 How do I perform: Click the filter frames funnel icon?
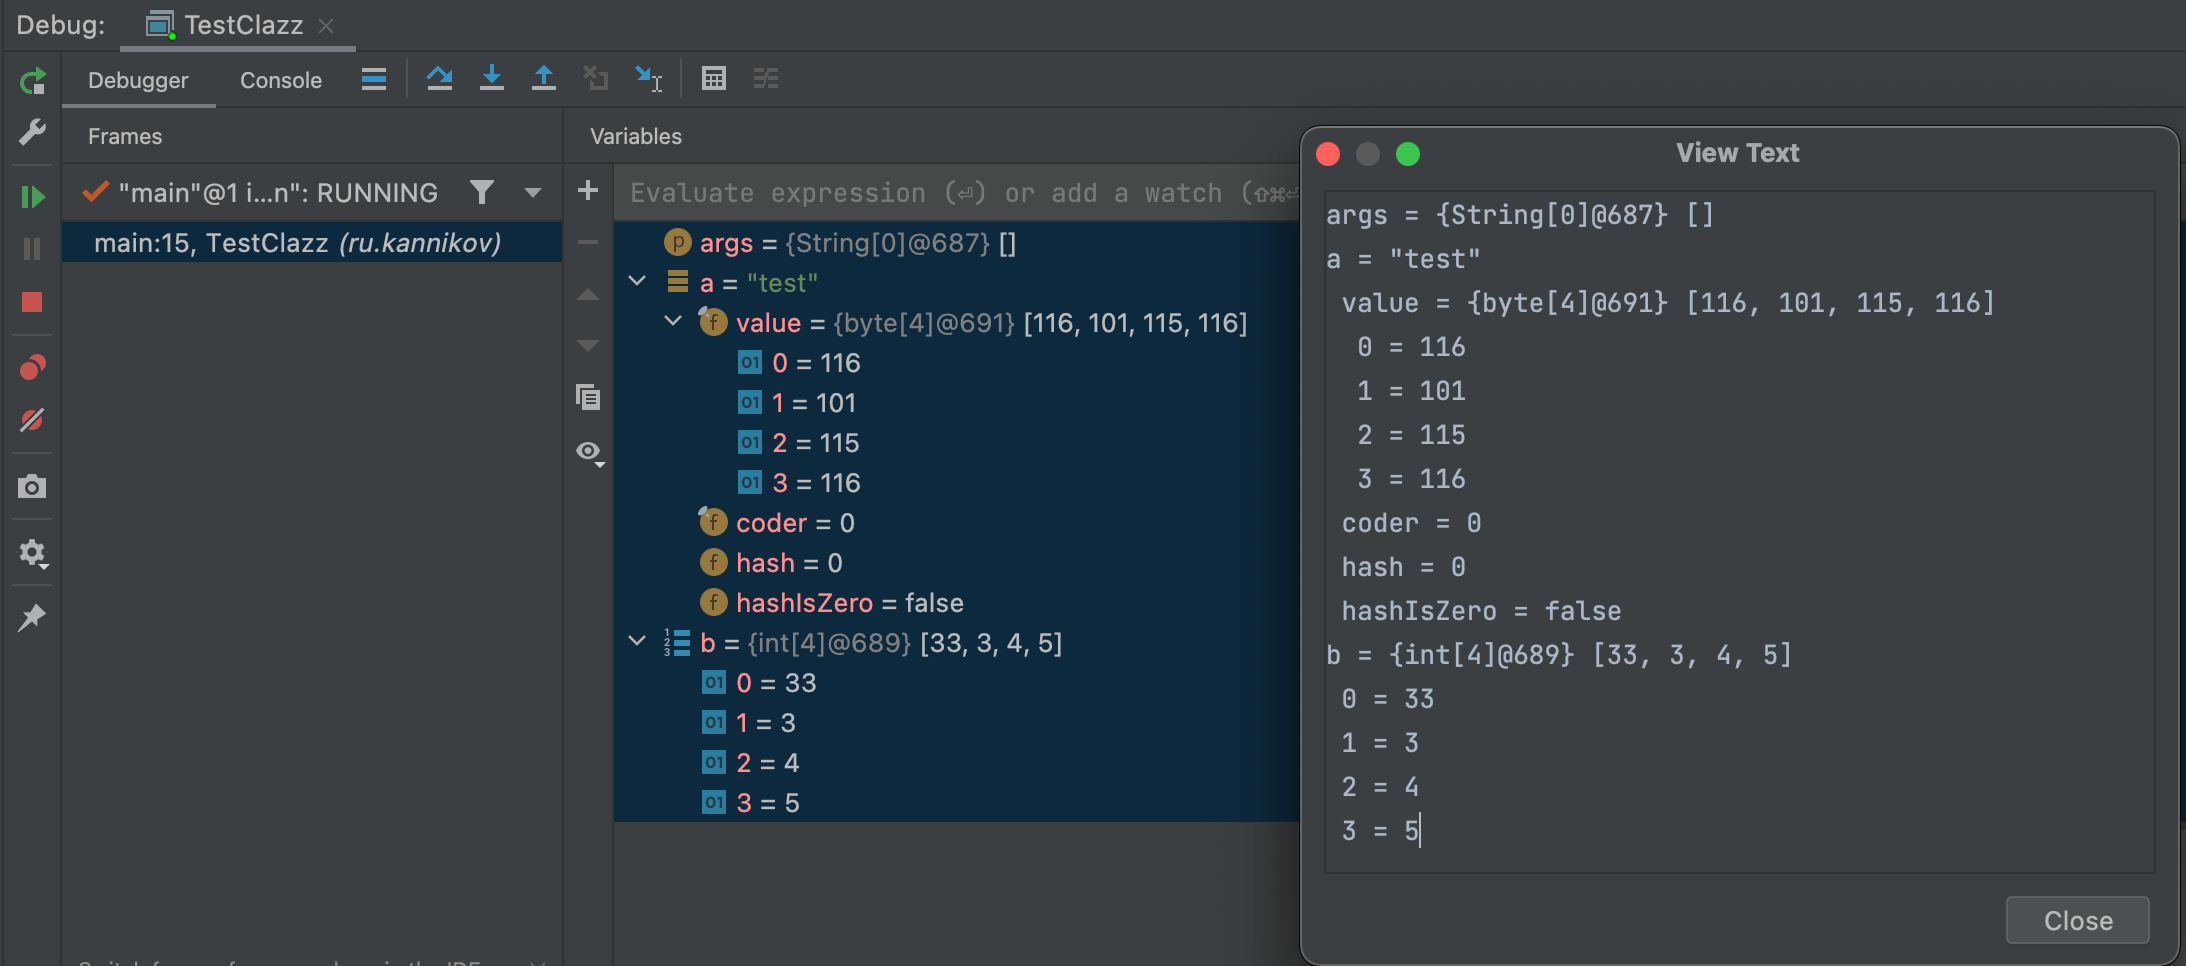482,192
